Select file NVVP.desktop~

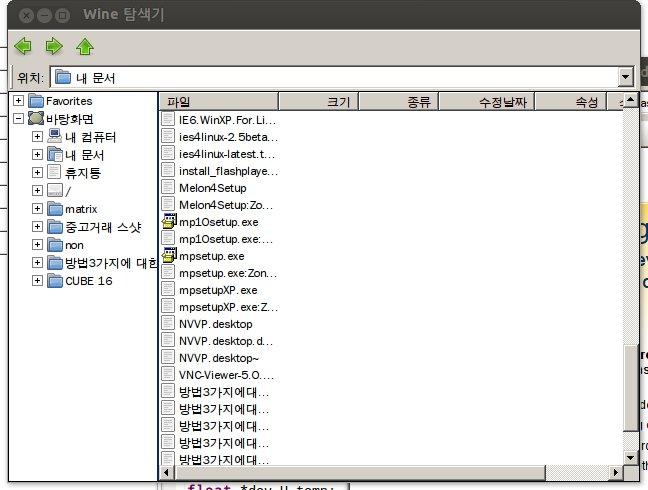(219, 358)
